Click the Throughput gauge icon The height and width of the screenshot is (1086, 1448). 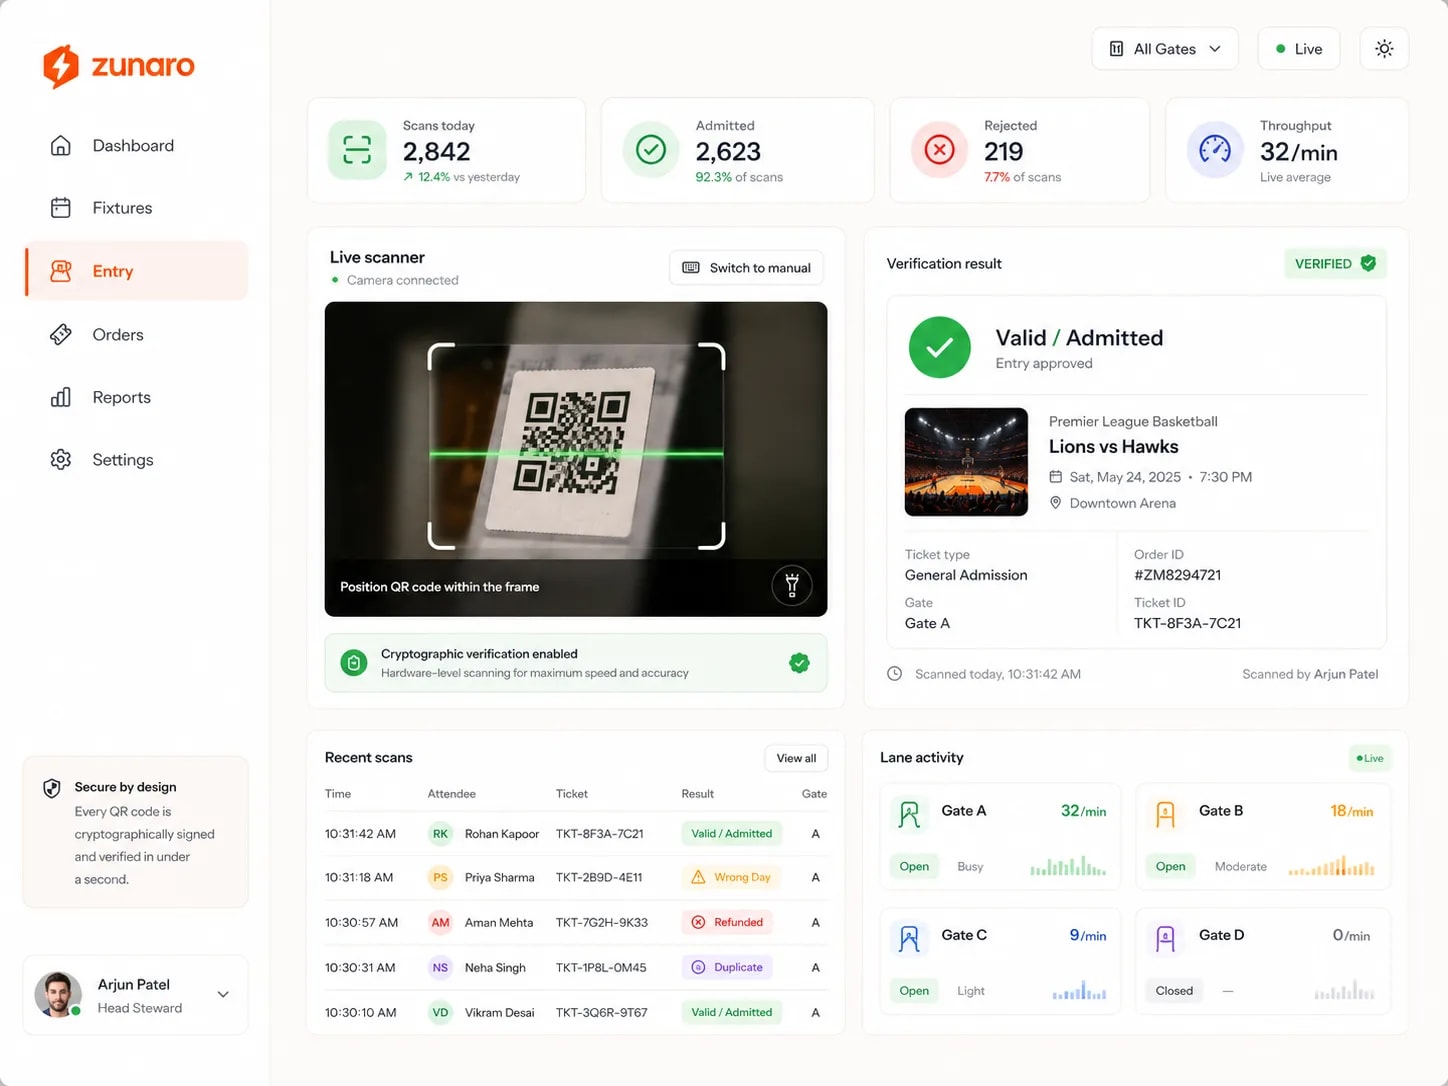click(x=1215, y=150)
